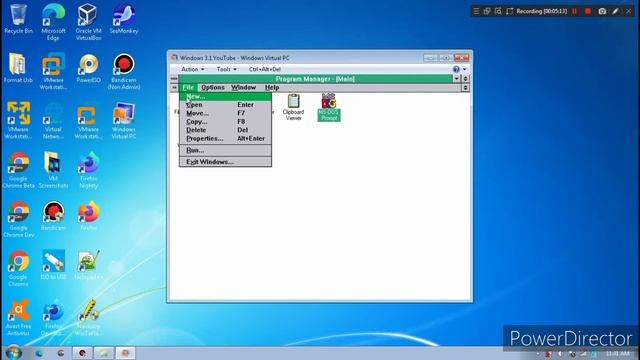Viewport: 640px width, 360px height.
Task: Open Google Chrome Dev desktop shortcut
Action: point(18,220)
